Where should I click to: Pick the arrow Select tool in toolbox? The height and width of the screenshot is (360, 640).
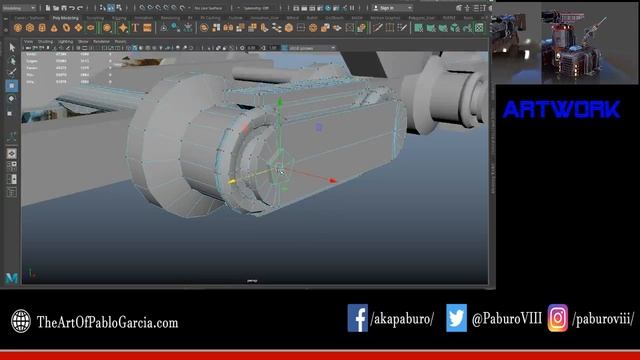click(12, 48)
